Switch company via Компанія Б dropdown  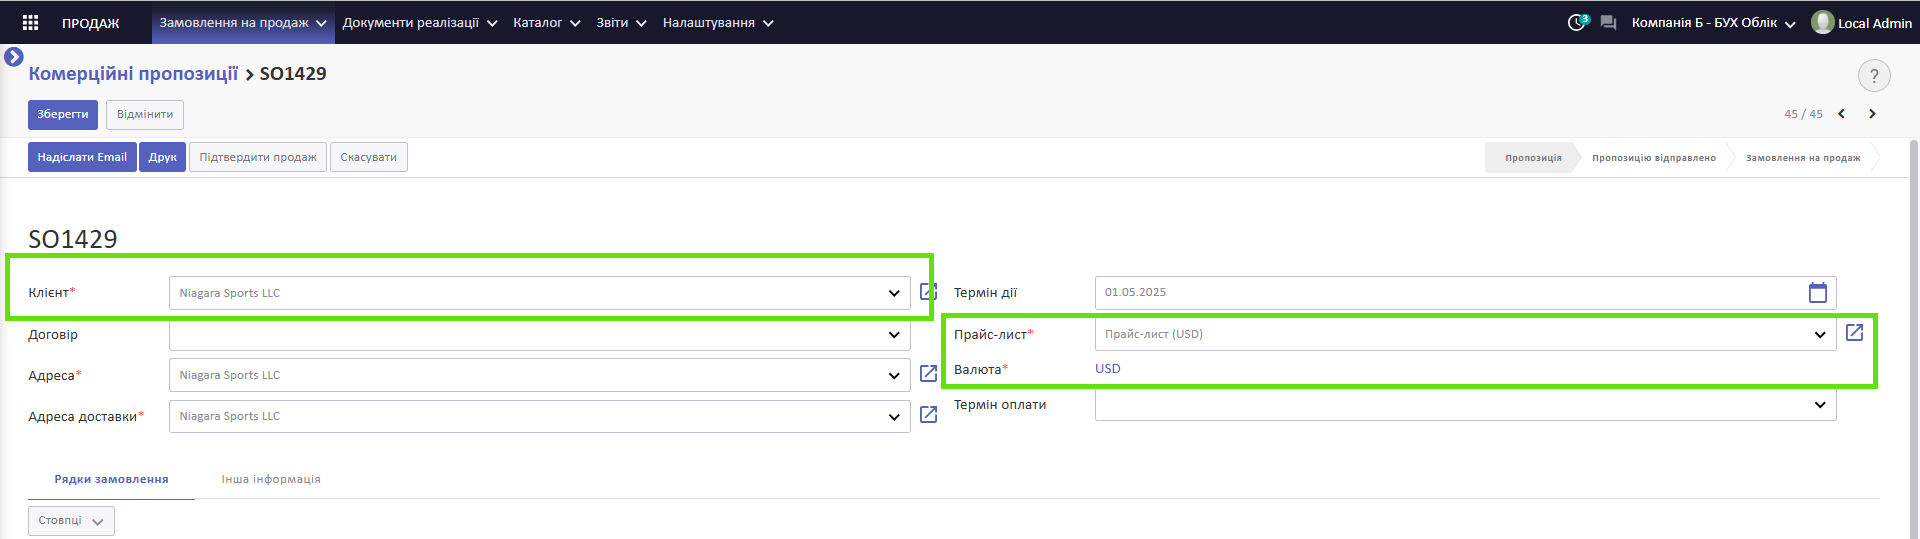[1713, 23]
